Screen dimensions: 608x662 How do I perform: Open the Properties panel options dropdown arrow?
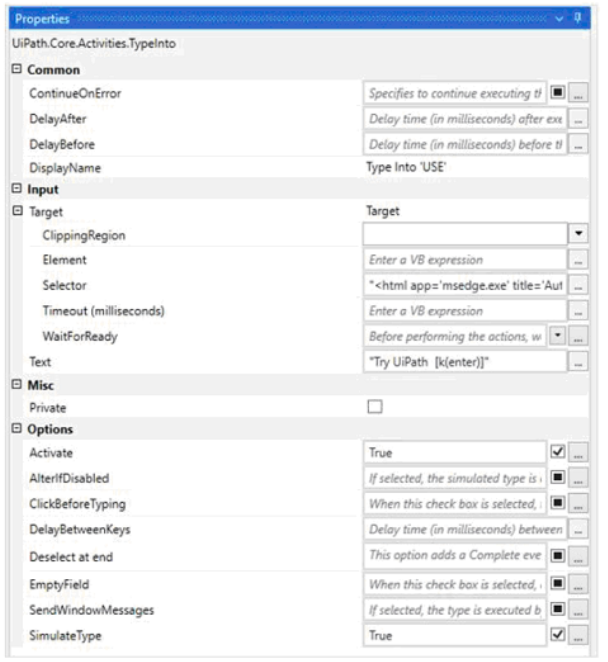[x=559, y=19]
